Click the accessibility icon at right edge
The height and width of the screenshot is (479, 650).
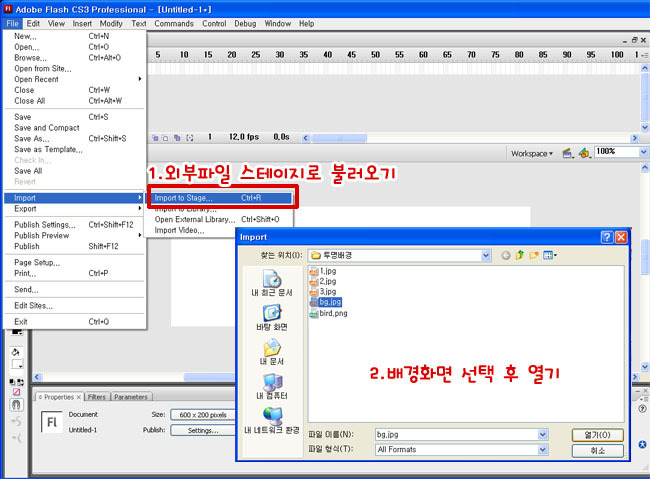[643, 444]
